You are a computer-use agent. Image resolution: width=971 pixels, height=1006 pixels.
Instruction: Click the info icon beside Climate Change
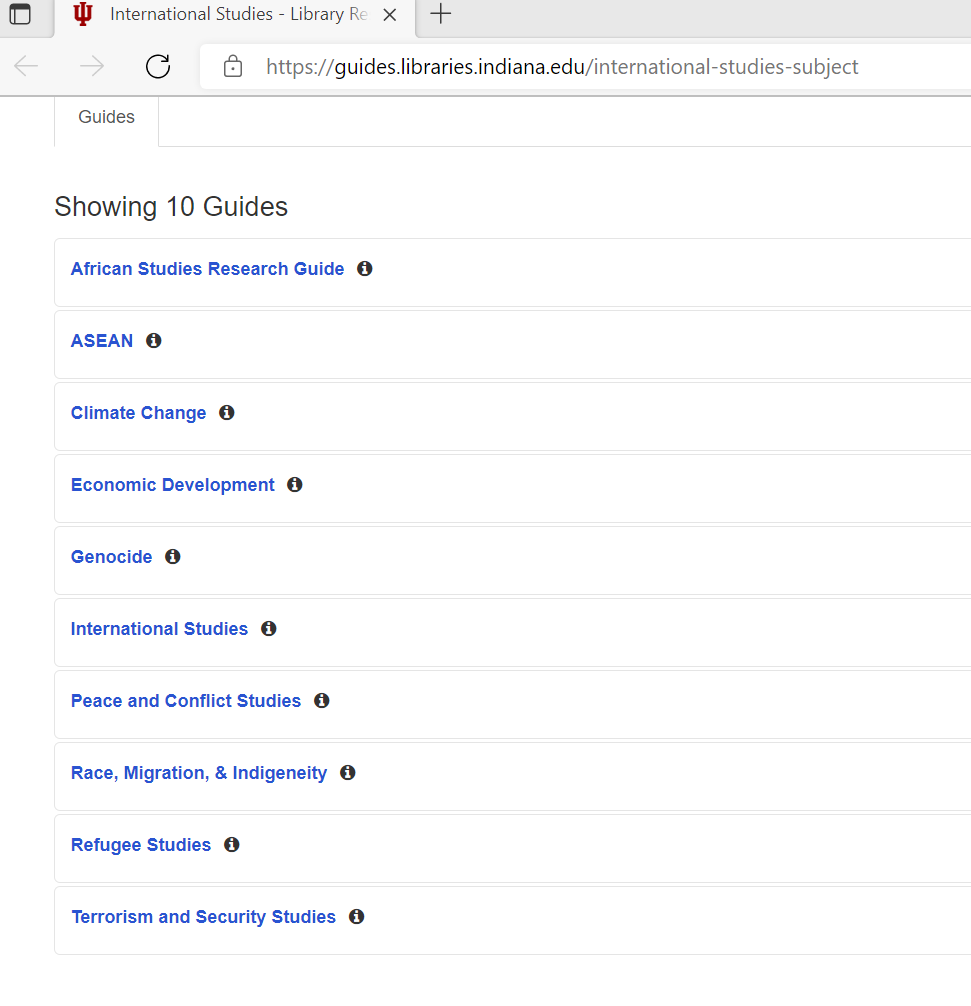[x=226, y=412]
